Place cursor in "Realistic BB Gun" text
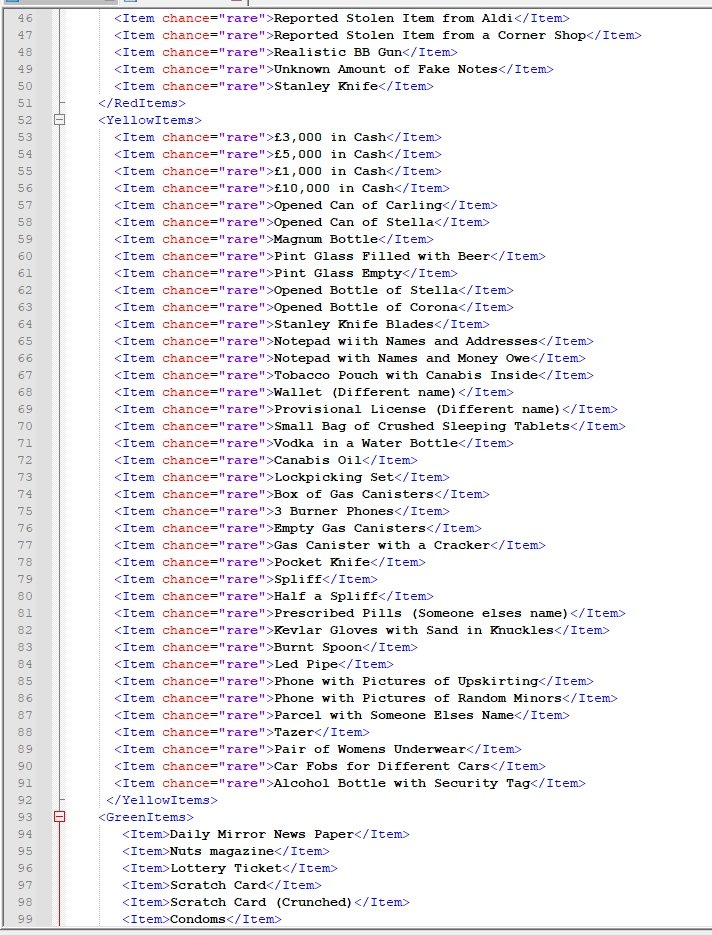Viewport: 712px width, 935px height. (338, 52)
